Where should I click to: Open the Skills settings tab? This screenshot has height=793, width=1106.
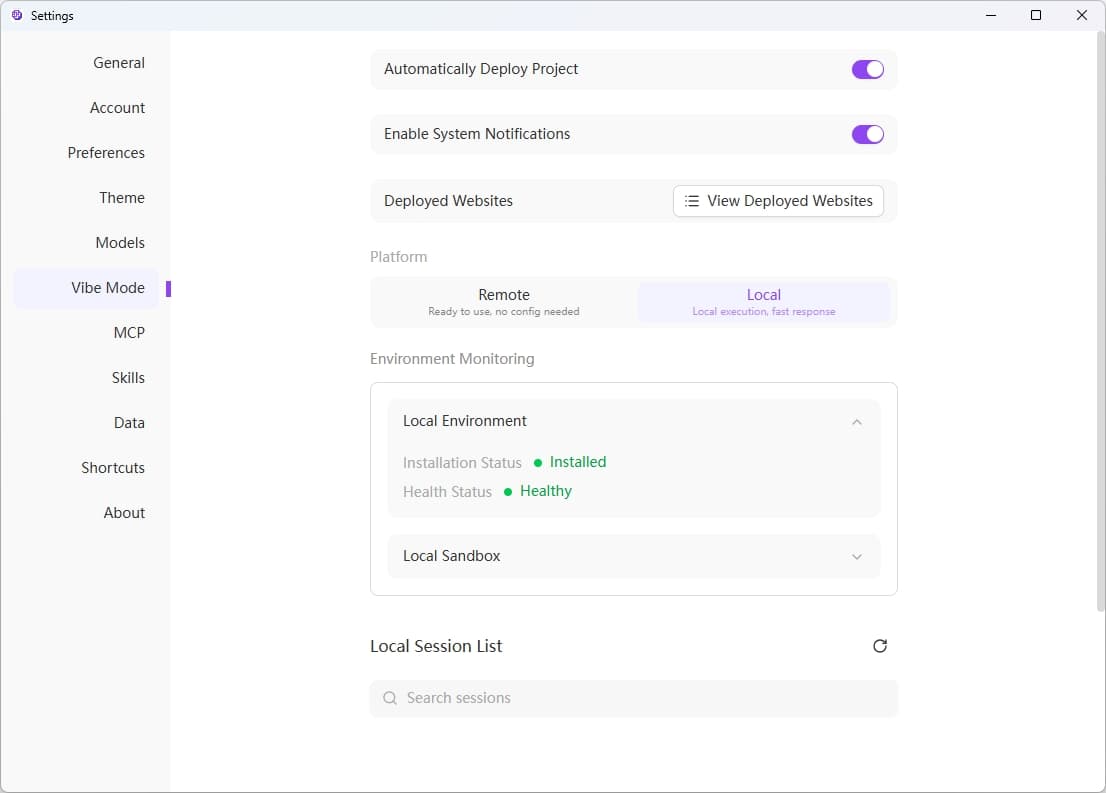point(128,378)
